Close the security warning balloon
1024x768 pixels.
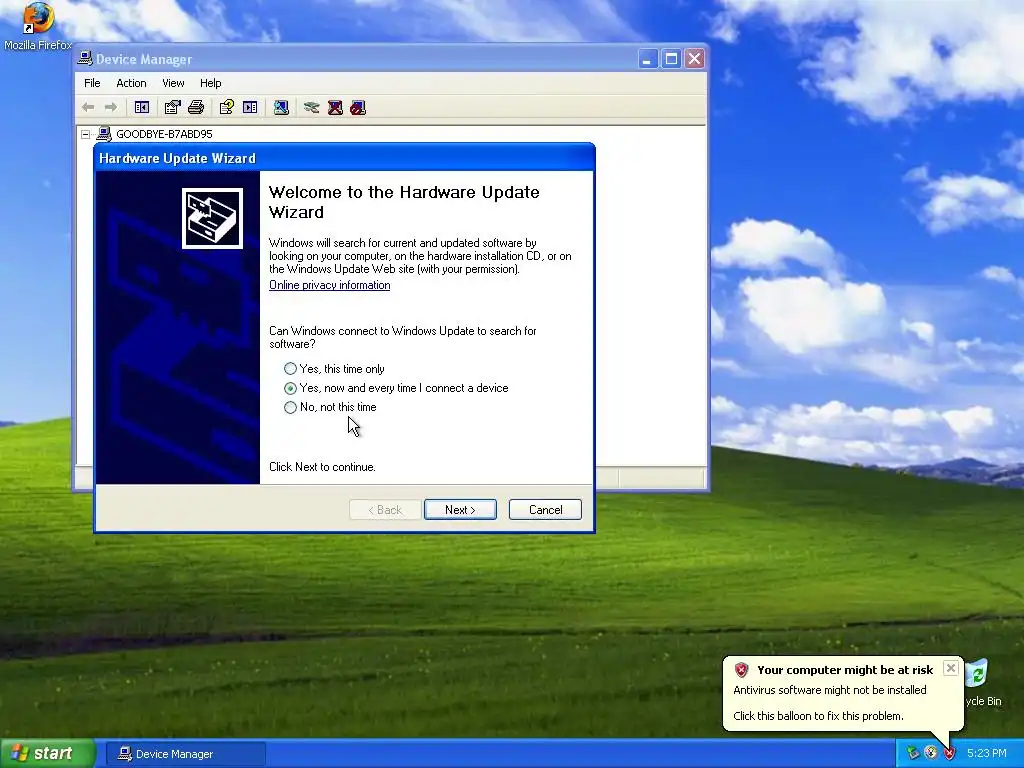tap(951, 668)
